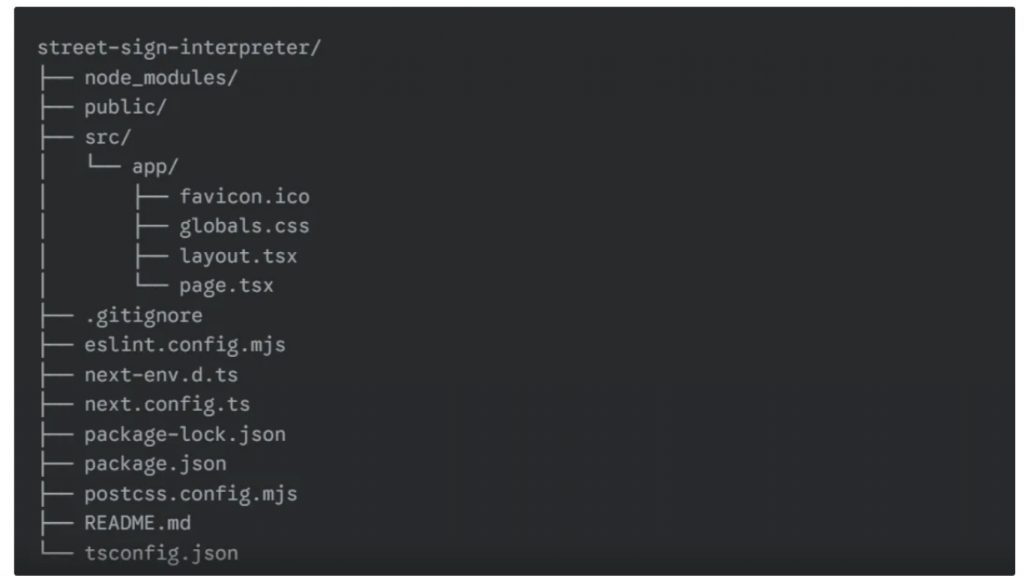The image size is (1024, 576).
Task: Select the postcss.config.mjs file
Action: (190, 494)
